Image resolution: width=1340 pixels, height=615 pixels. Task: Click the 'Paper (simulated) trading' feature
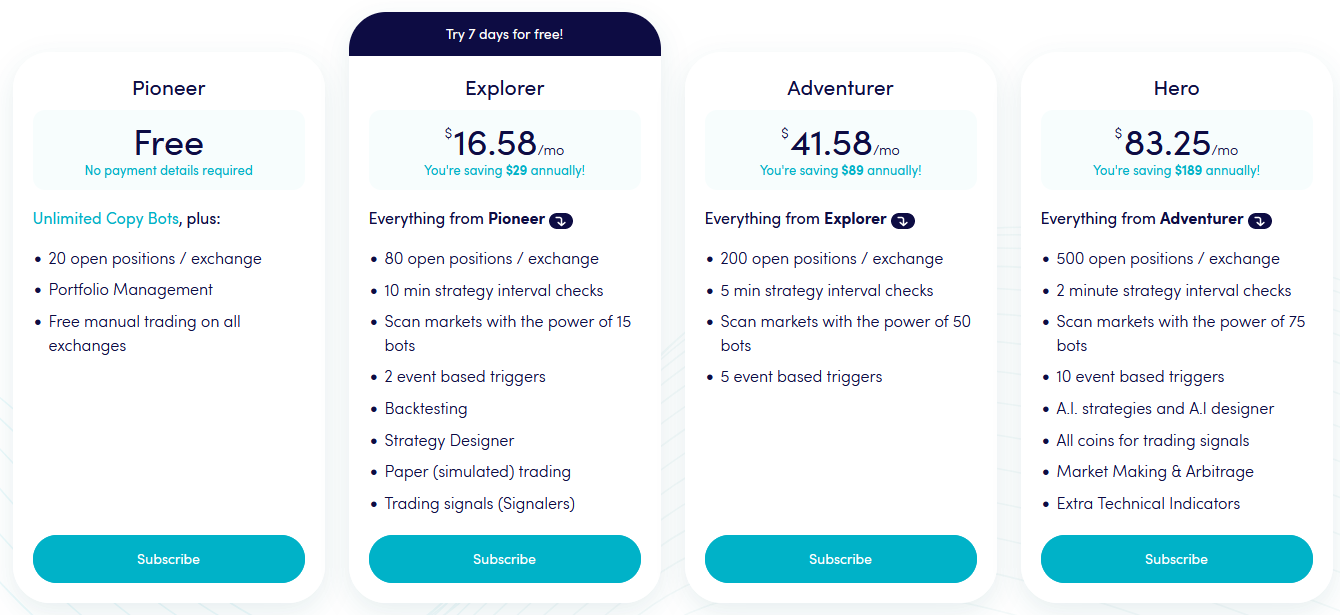click(477, 471)
